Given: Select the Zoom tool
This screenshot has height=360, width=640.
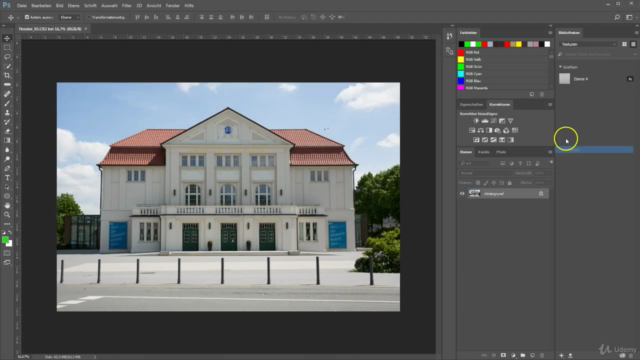Looking at the screenshot, I should [7, 215].
